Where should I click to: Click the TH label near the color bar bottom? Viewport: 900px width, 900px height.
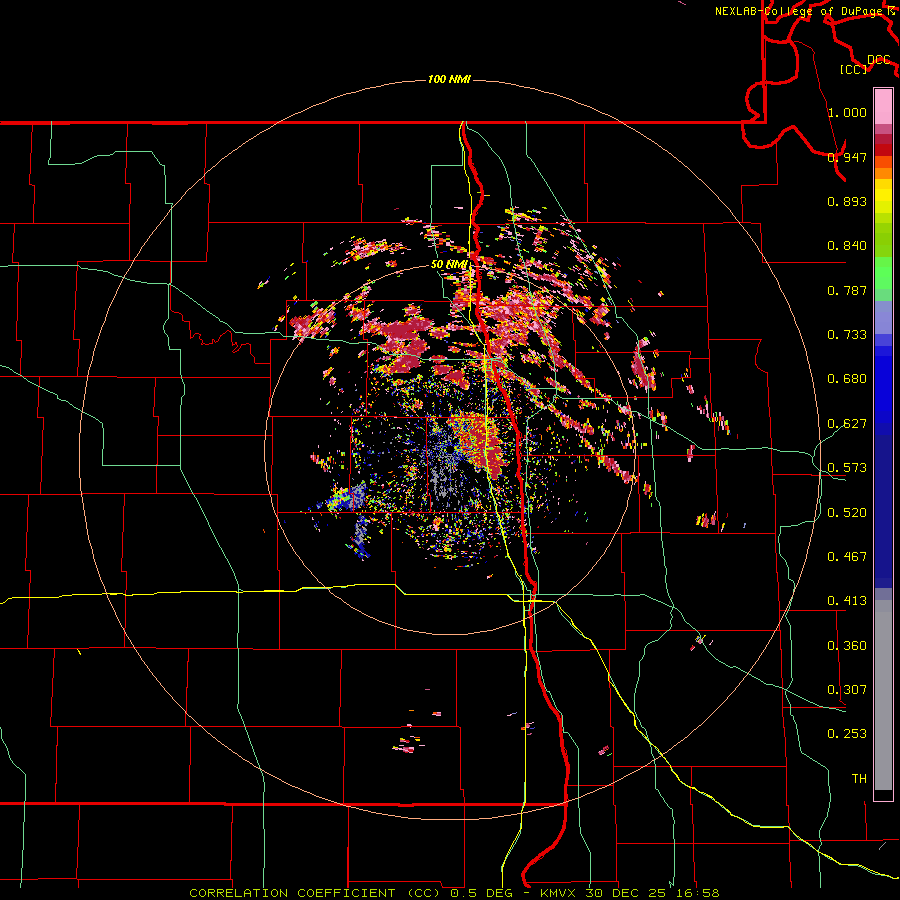(859, 779)
